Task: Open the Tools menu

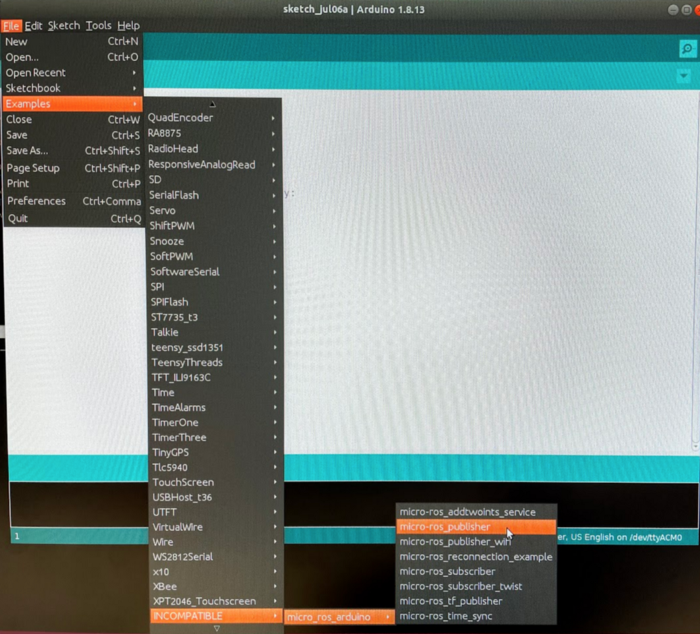Action: tap(98, 25)
